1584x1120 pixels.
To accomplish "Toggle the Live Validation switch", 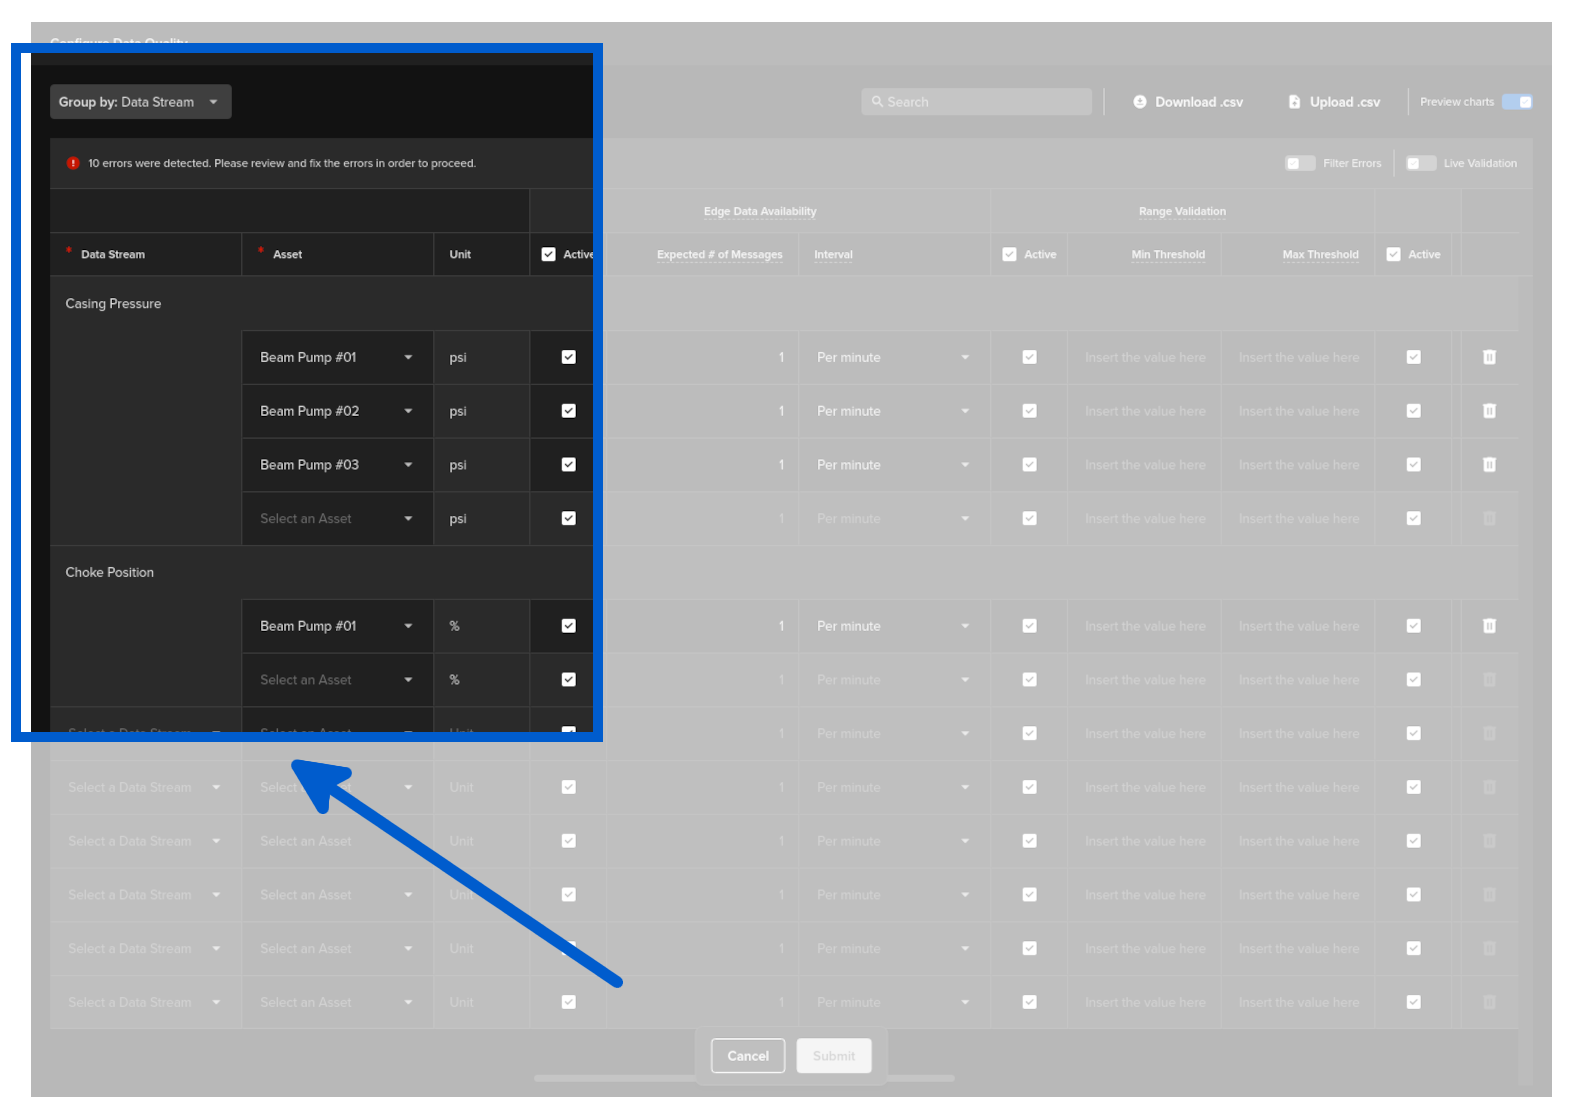I will 1420,163.
